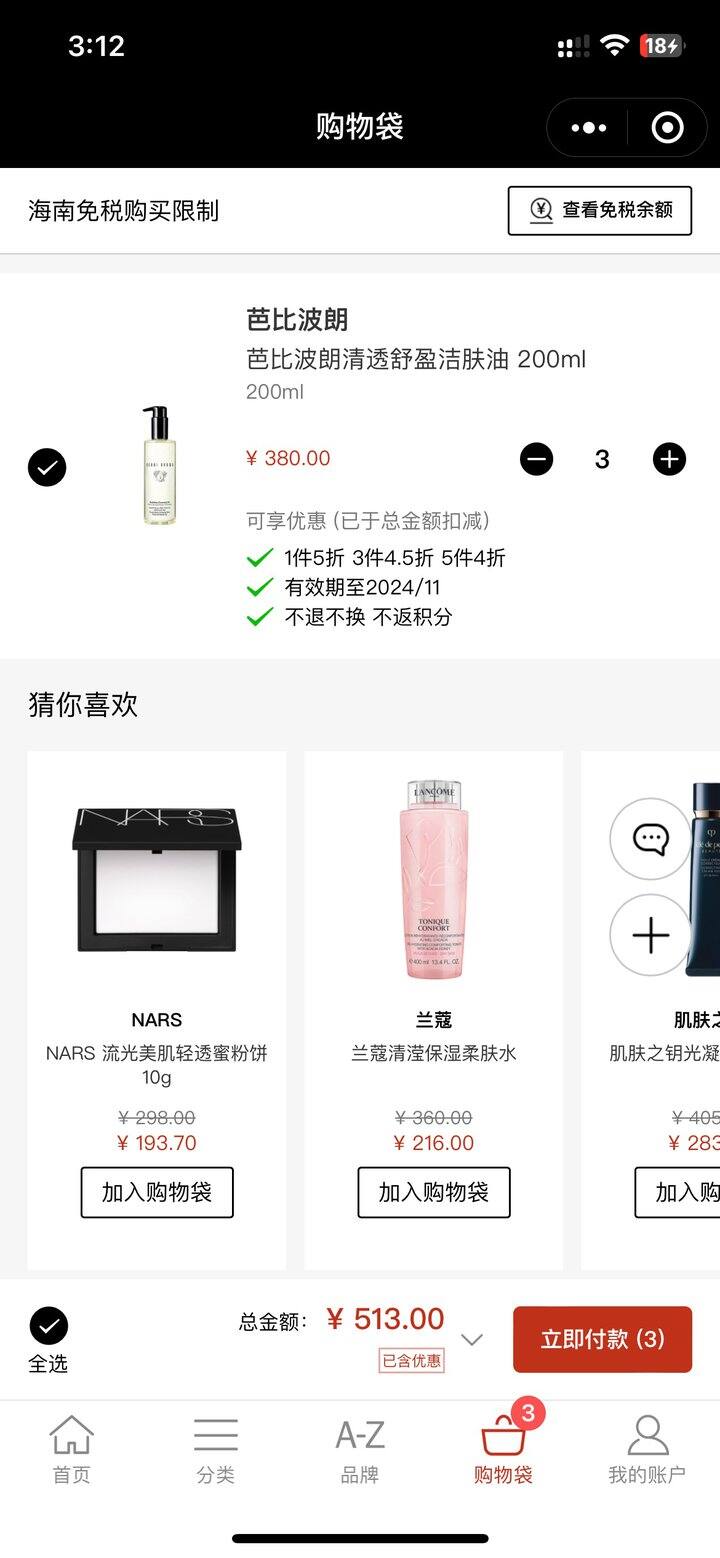Decrease quantity with the minus icon
Viewport: 720px width, 1558px height.
click(x=537, y=459)
